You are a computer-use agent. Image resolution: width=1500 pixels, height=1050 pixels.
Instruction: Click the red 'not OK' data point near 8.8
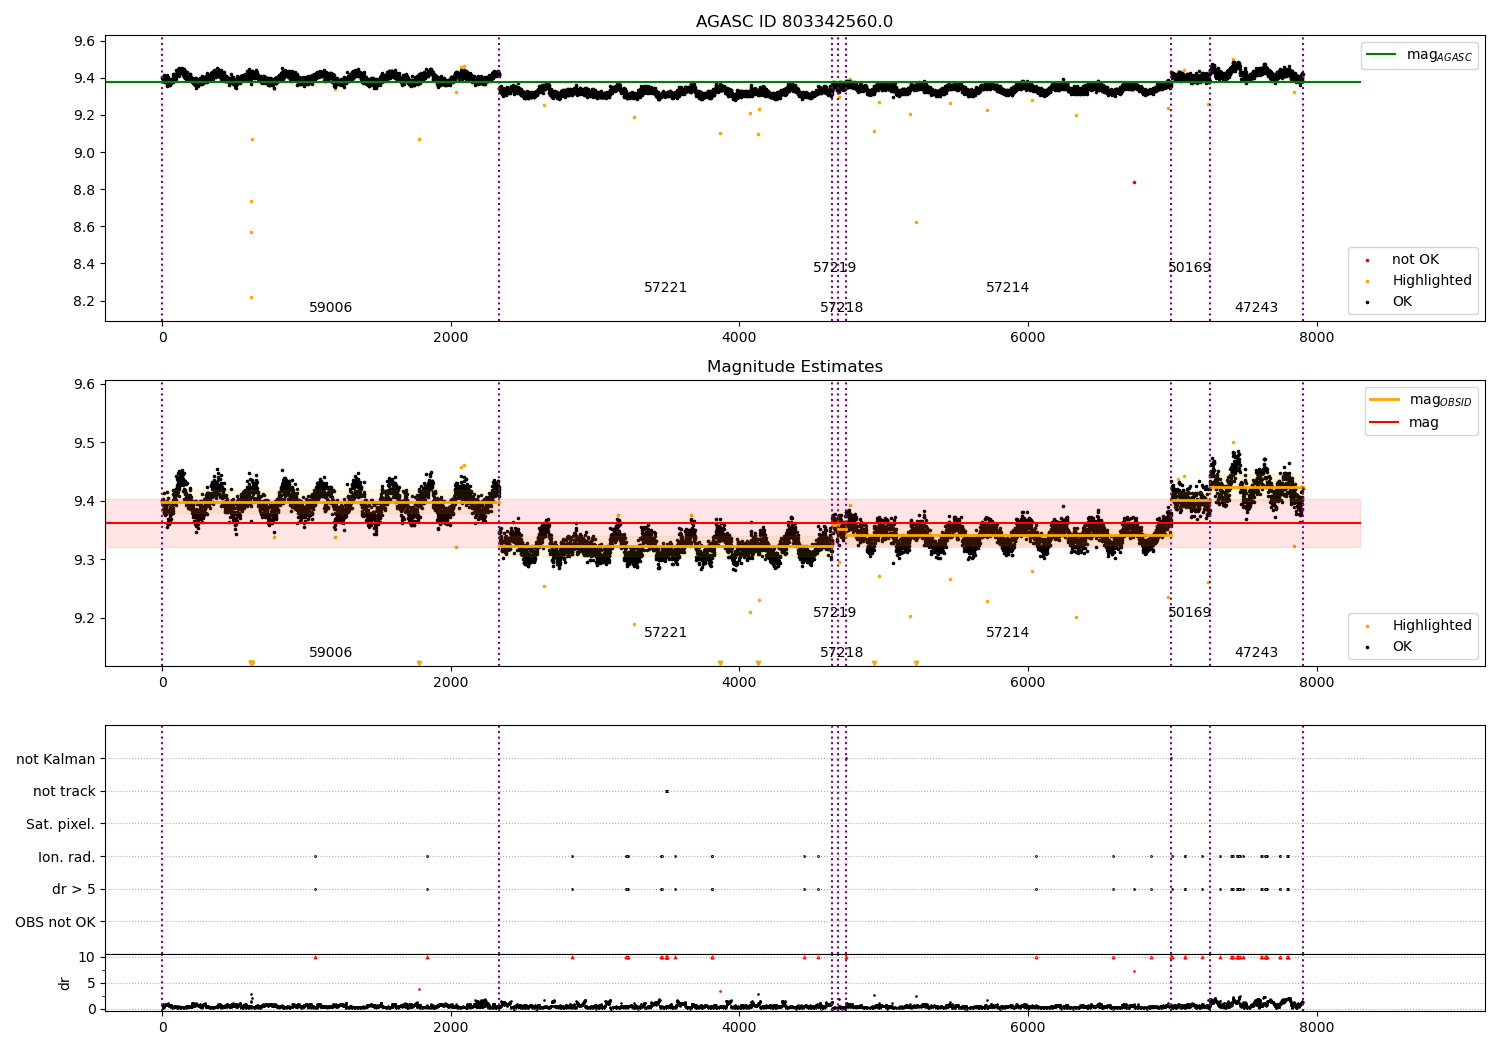point(1134,182)
